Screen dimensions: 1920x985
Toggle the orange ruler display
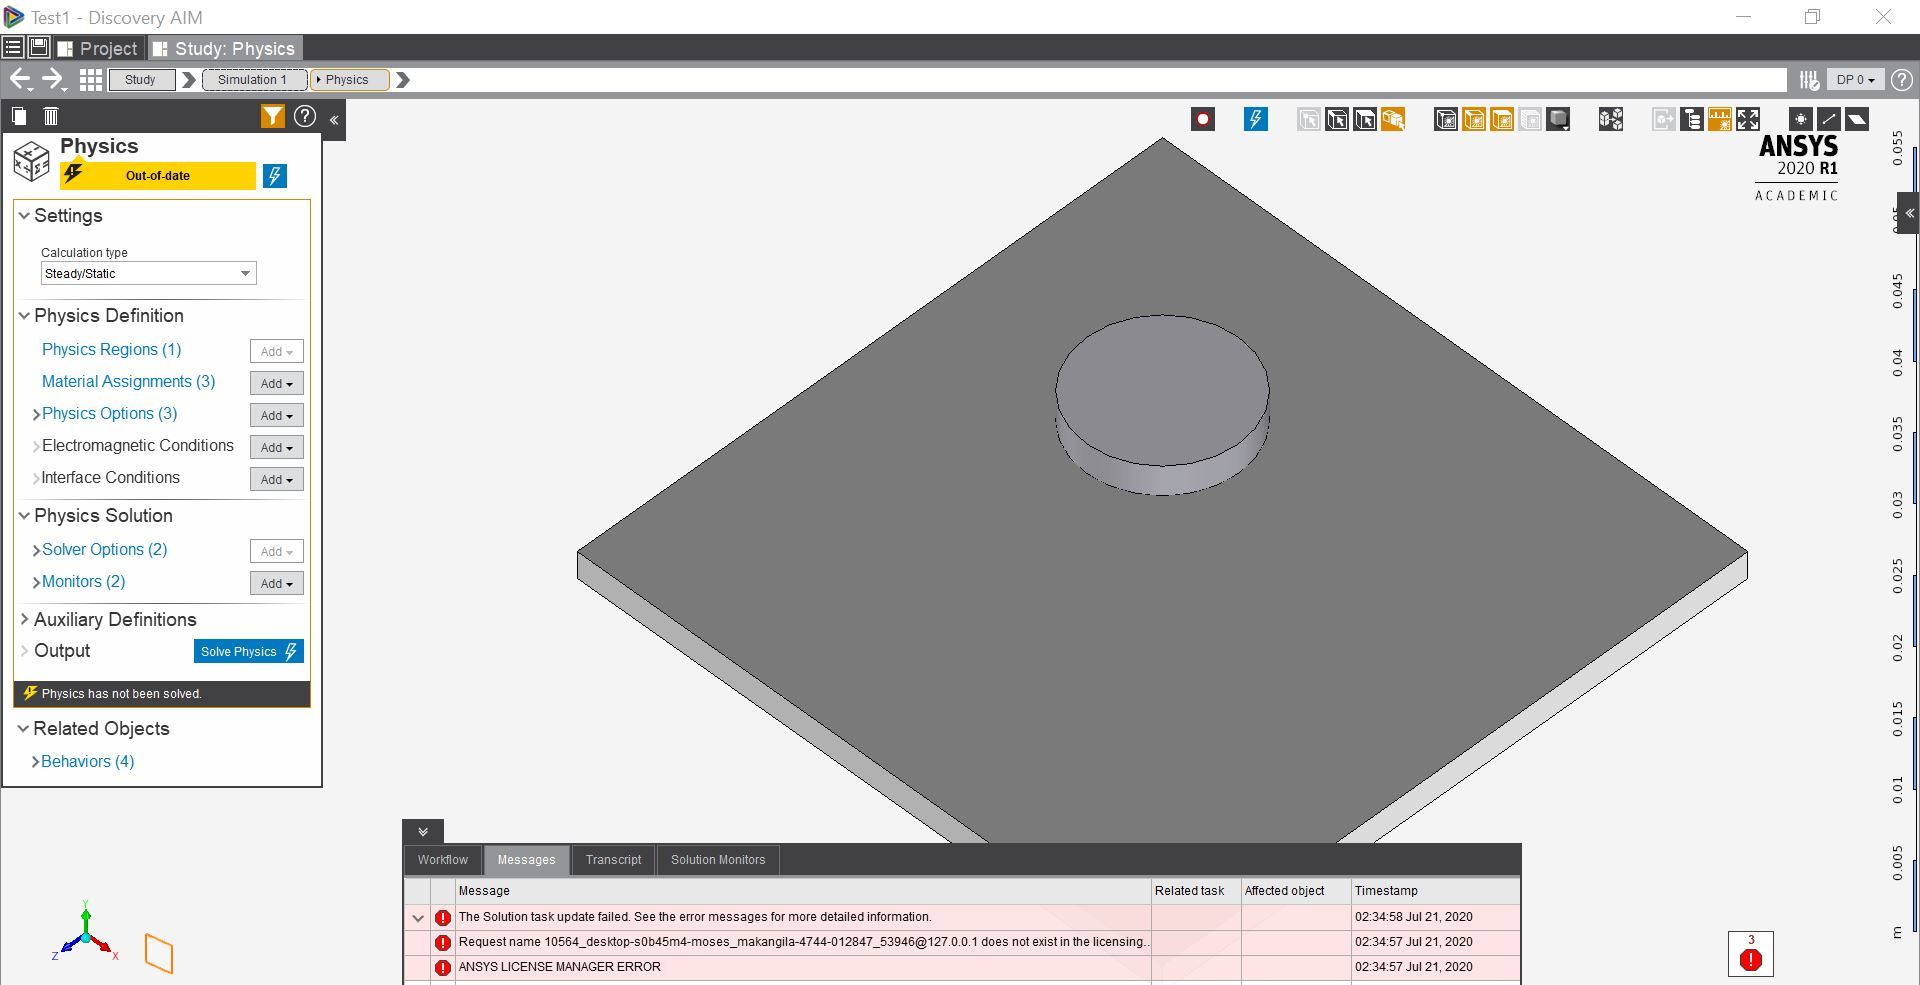click(1720, 120)
